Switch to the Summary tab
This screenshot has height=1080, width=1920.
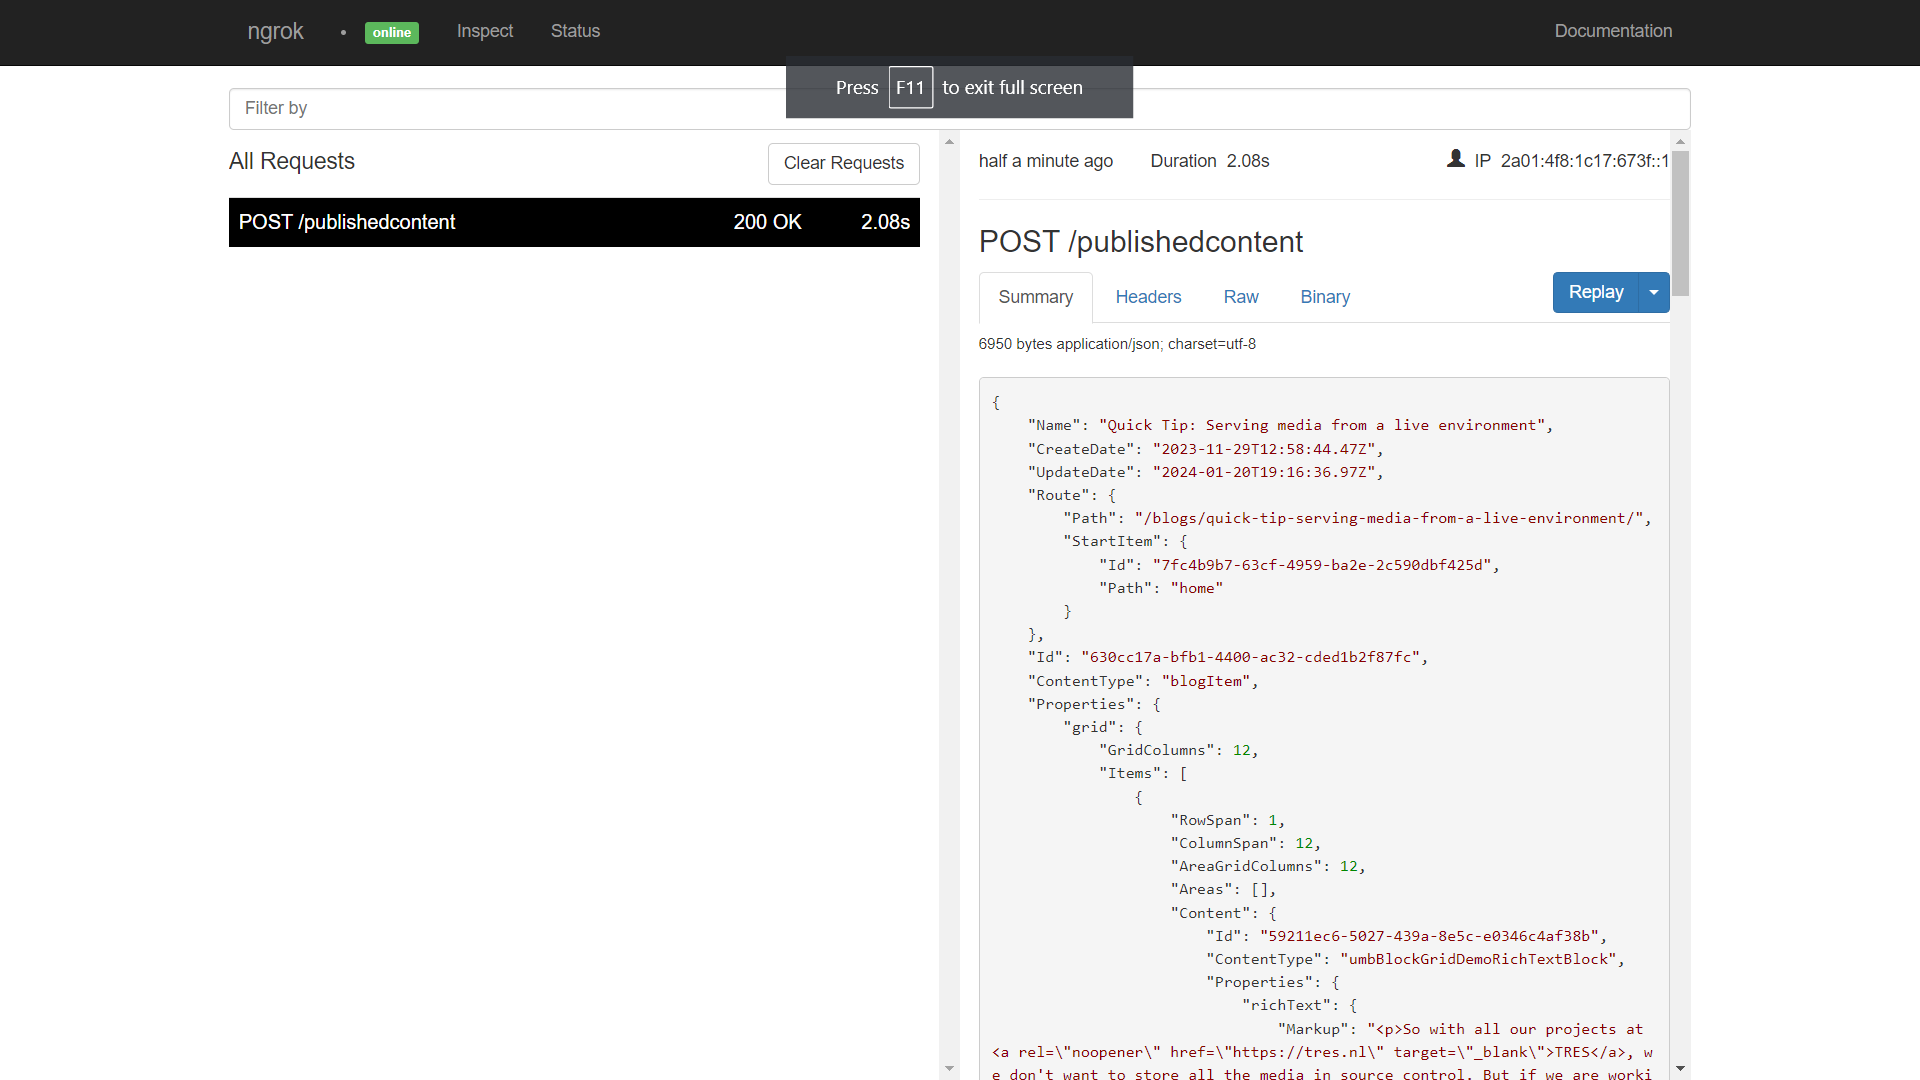point(1035,297)
